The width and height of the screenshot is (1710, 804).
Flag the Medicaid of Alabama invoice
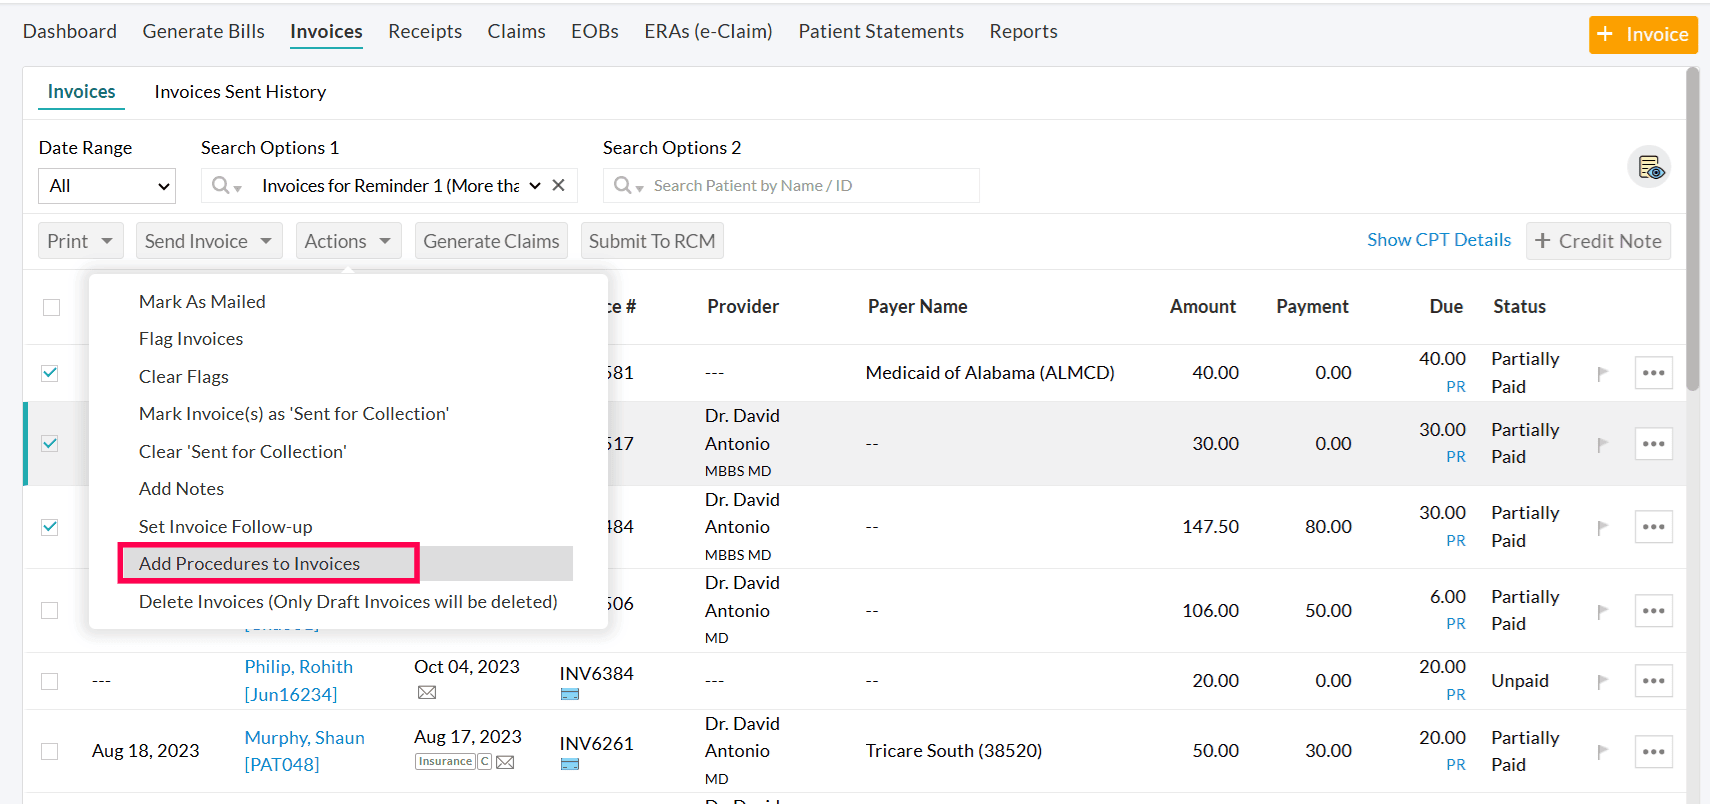(1602, 373)
